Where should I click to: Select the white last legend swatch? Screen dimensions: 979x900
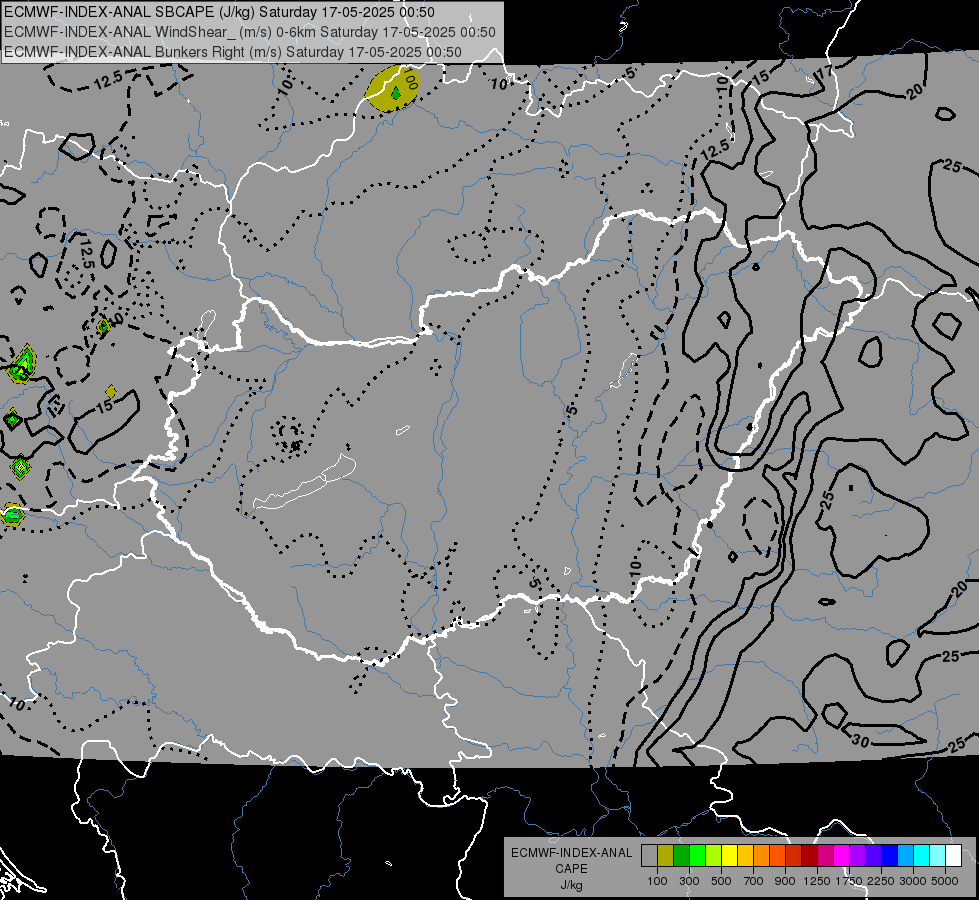pyautogui.click(x=953, y=855)
